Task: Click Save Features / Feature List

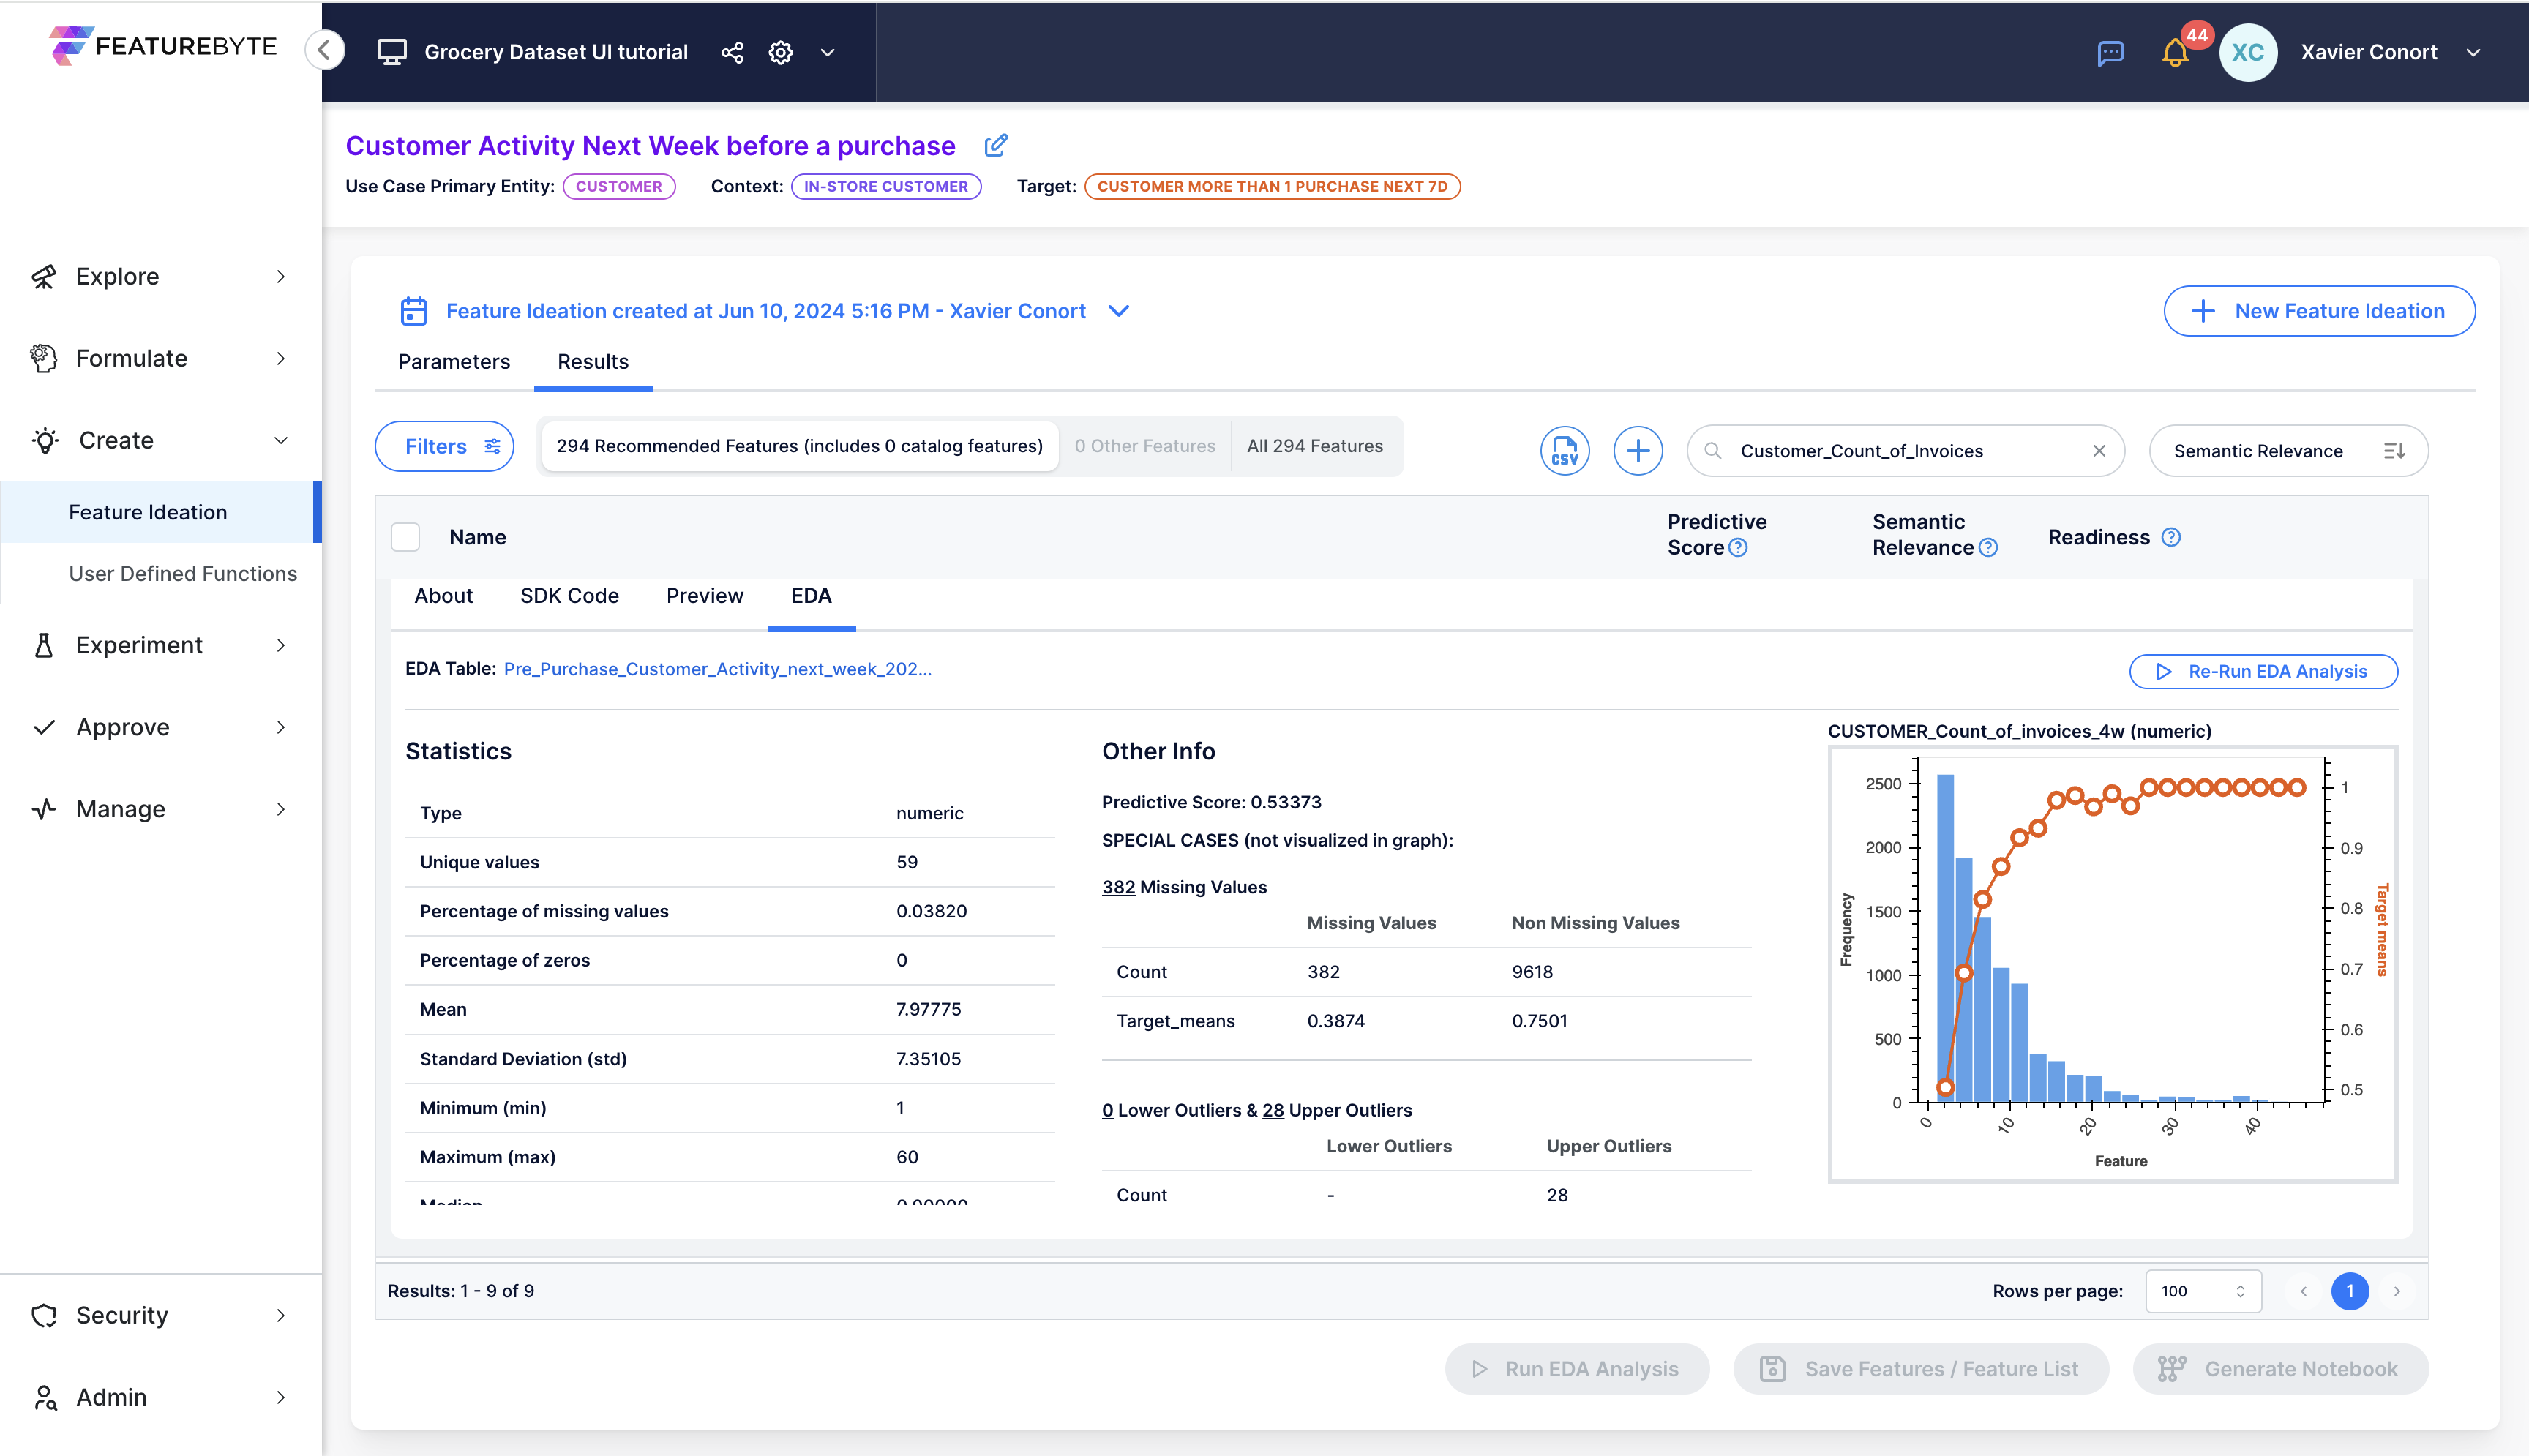Action: tap(1920, 1369)
